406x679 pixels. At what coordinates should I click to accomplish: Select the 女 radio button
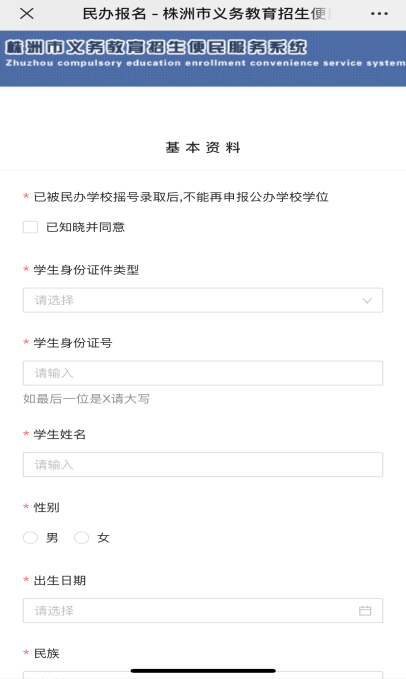pyautogui.click(x=81, y=538)
